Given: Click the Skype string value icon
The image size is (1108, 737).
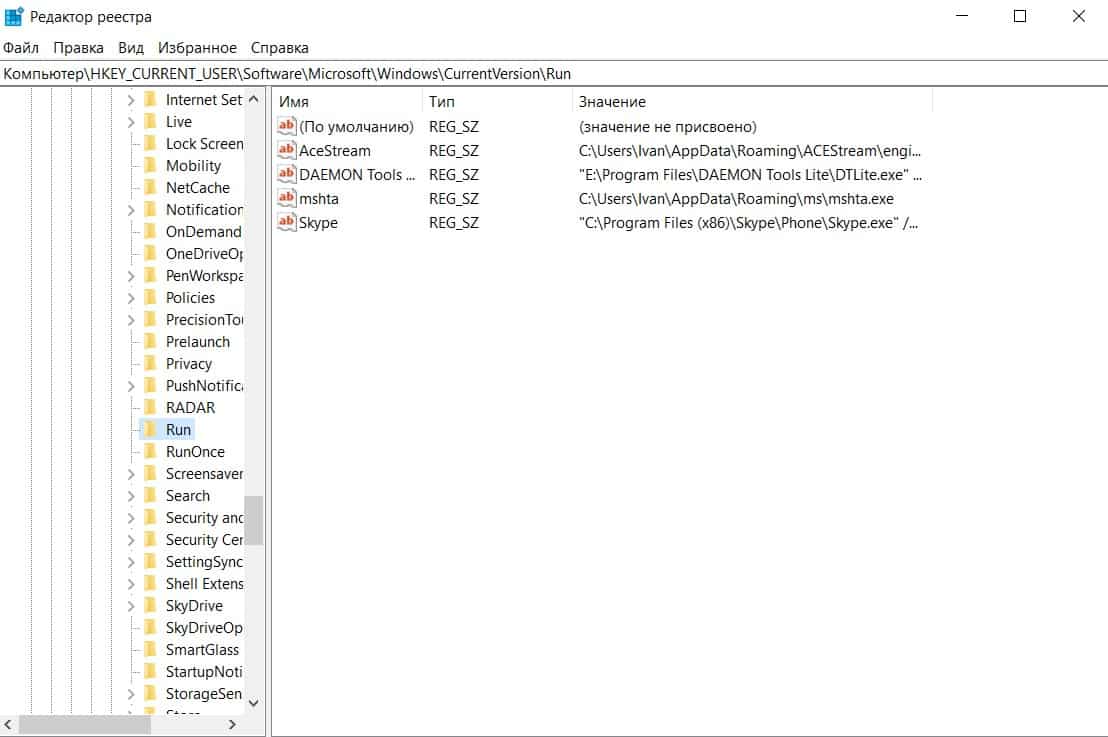Looking at the screenshot, I should [x=287, y=223].
